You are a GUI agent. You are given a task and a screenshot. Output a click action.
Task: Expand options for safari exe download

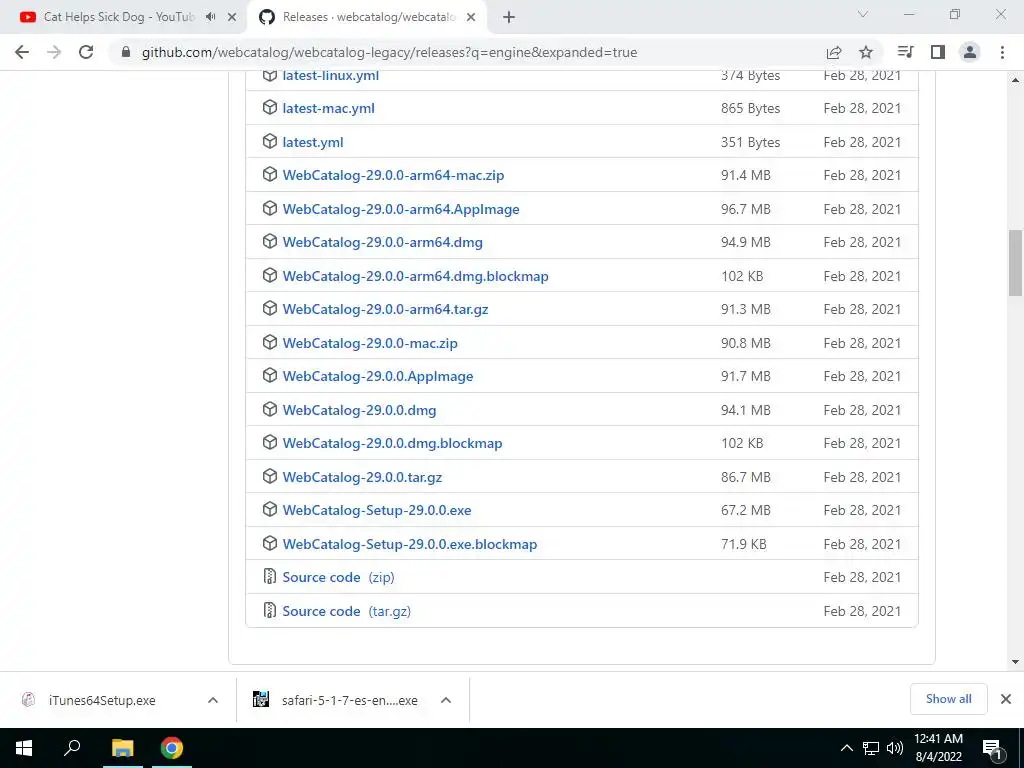[446, 700]
